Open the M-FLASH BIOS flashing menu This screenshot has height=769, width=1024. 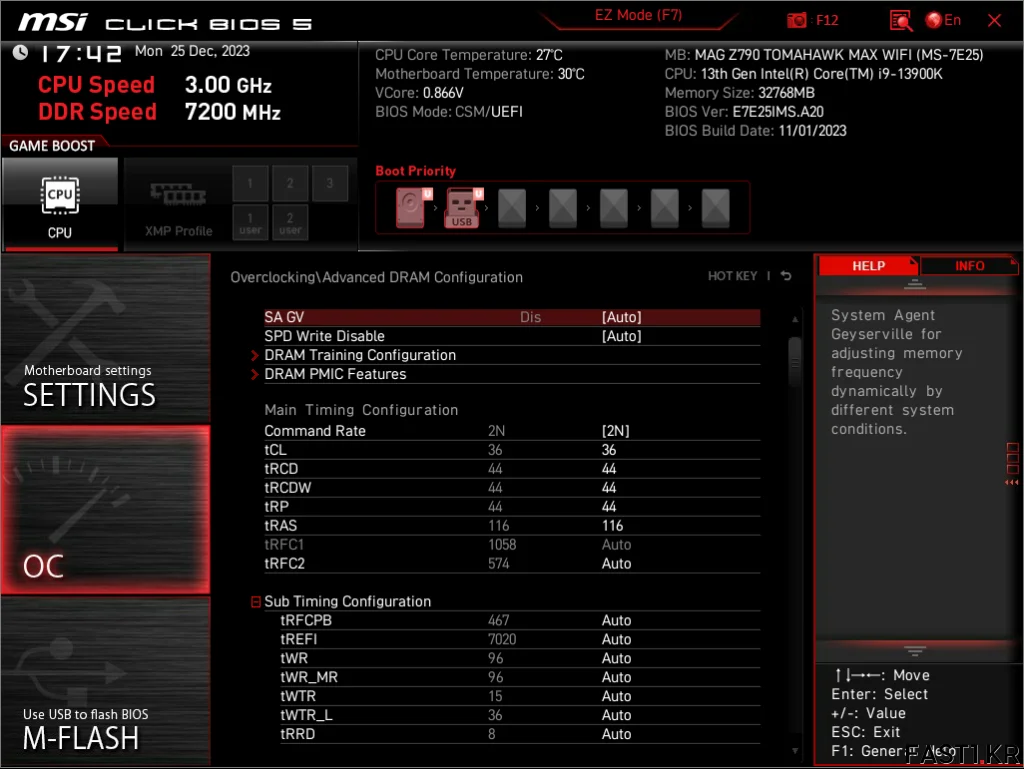[x=106, y=682]
